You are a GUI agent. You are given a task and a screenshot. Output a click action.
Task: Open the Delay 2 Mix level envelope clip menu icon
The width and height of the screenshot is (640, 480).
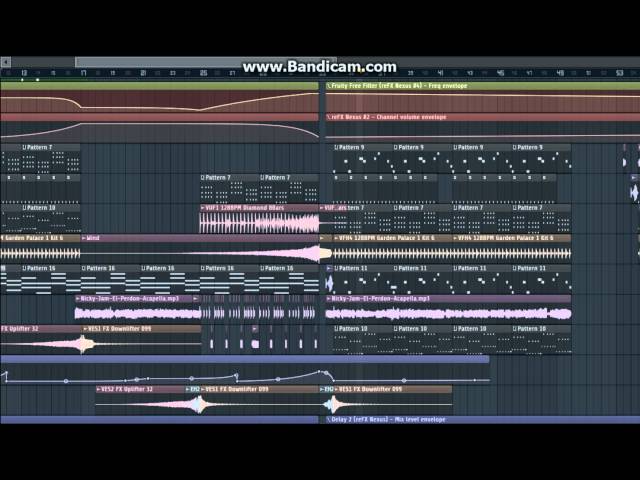(x=329, y=420)
